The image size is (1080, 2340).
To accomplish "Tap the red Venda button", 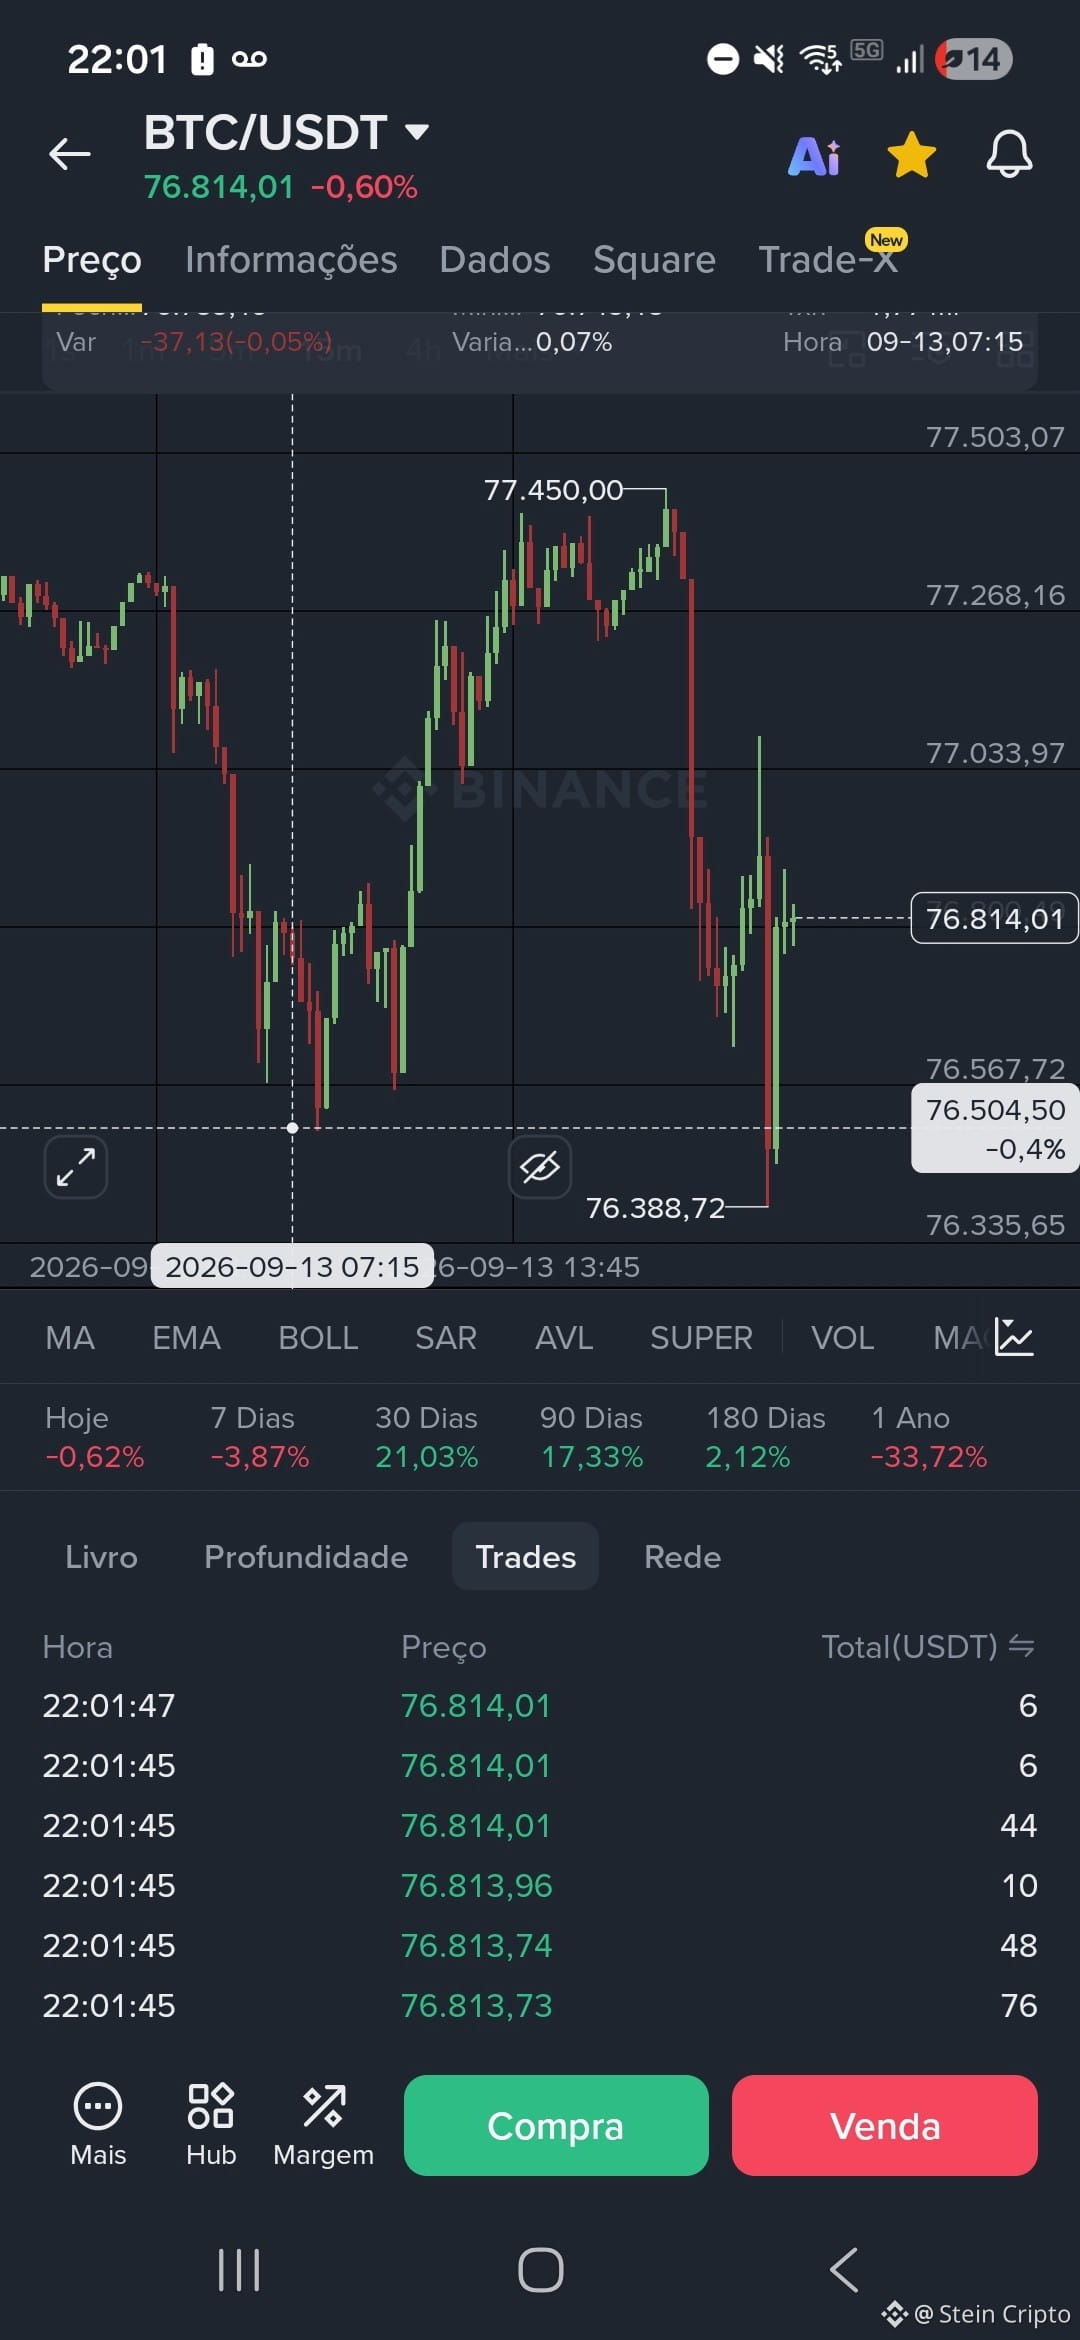I will [885, 2125].
